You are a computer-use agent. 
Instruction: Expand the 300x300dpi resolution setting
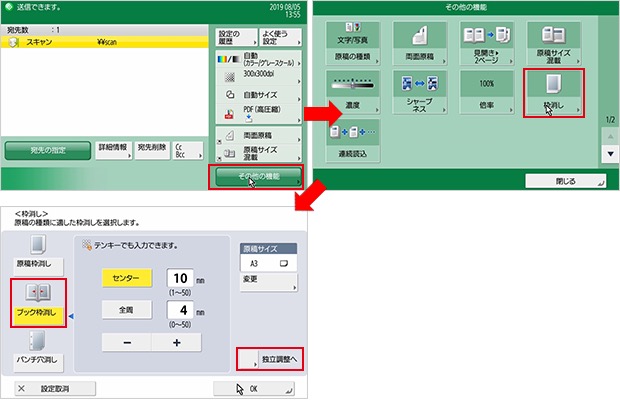tap(254, 75)
